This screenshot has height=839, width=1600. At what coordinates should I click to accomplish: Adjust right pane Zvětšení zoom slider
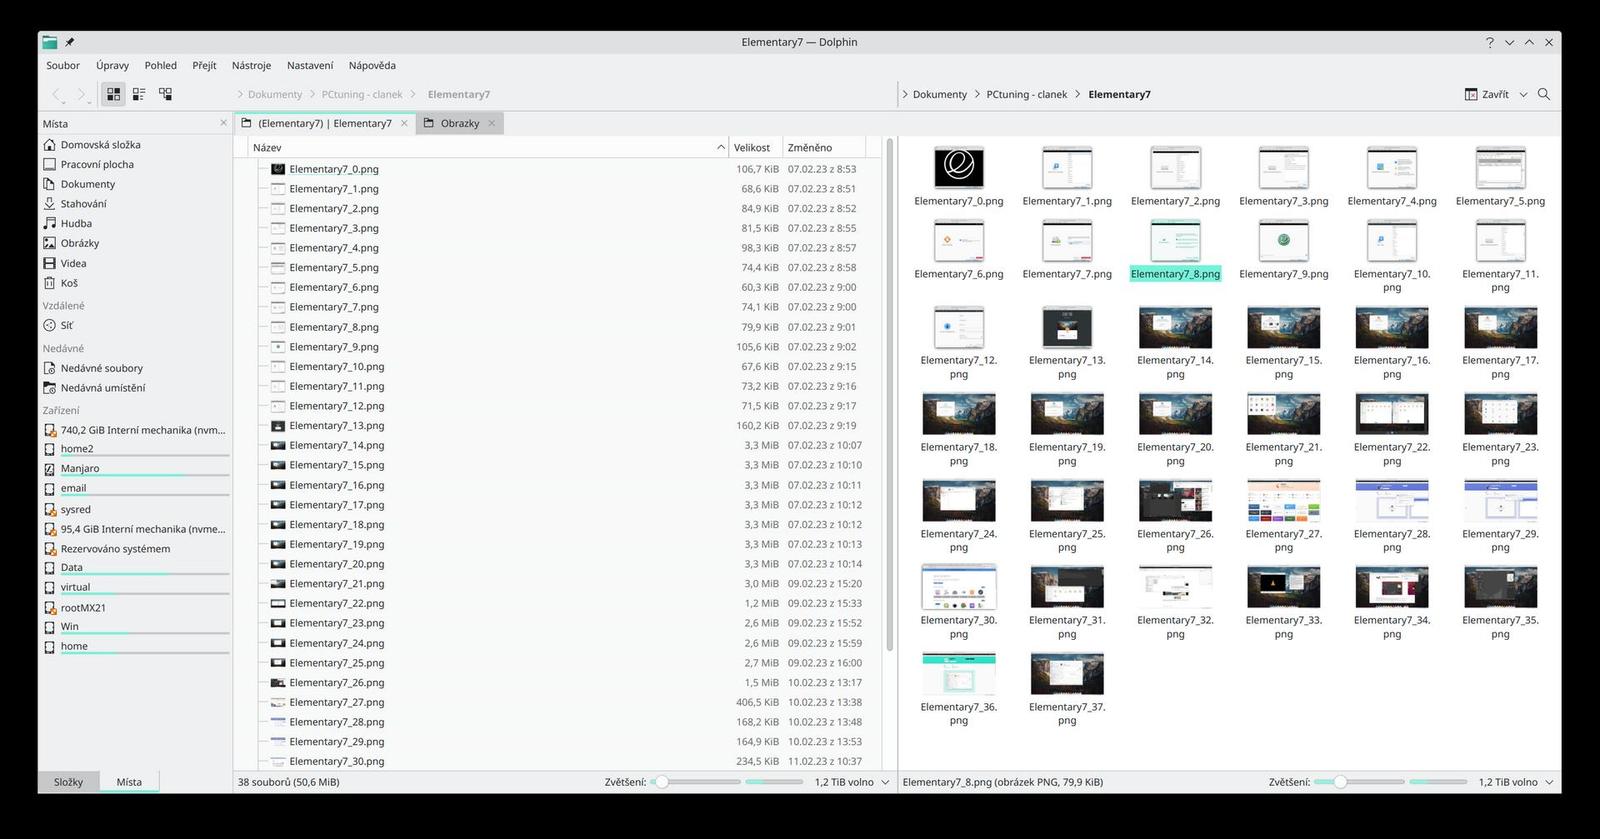[1360, 782]
